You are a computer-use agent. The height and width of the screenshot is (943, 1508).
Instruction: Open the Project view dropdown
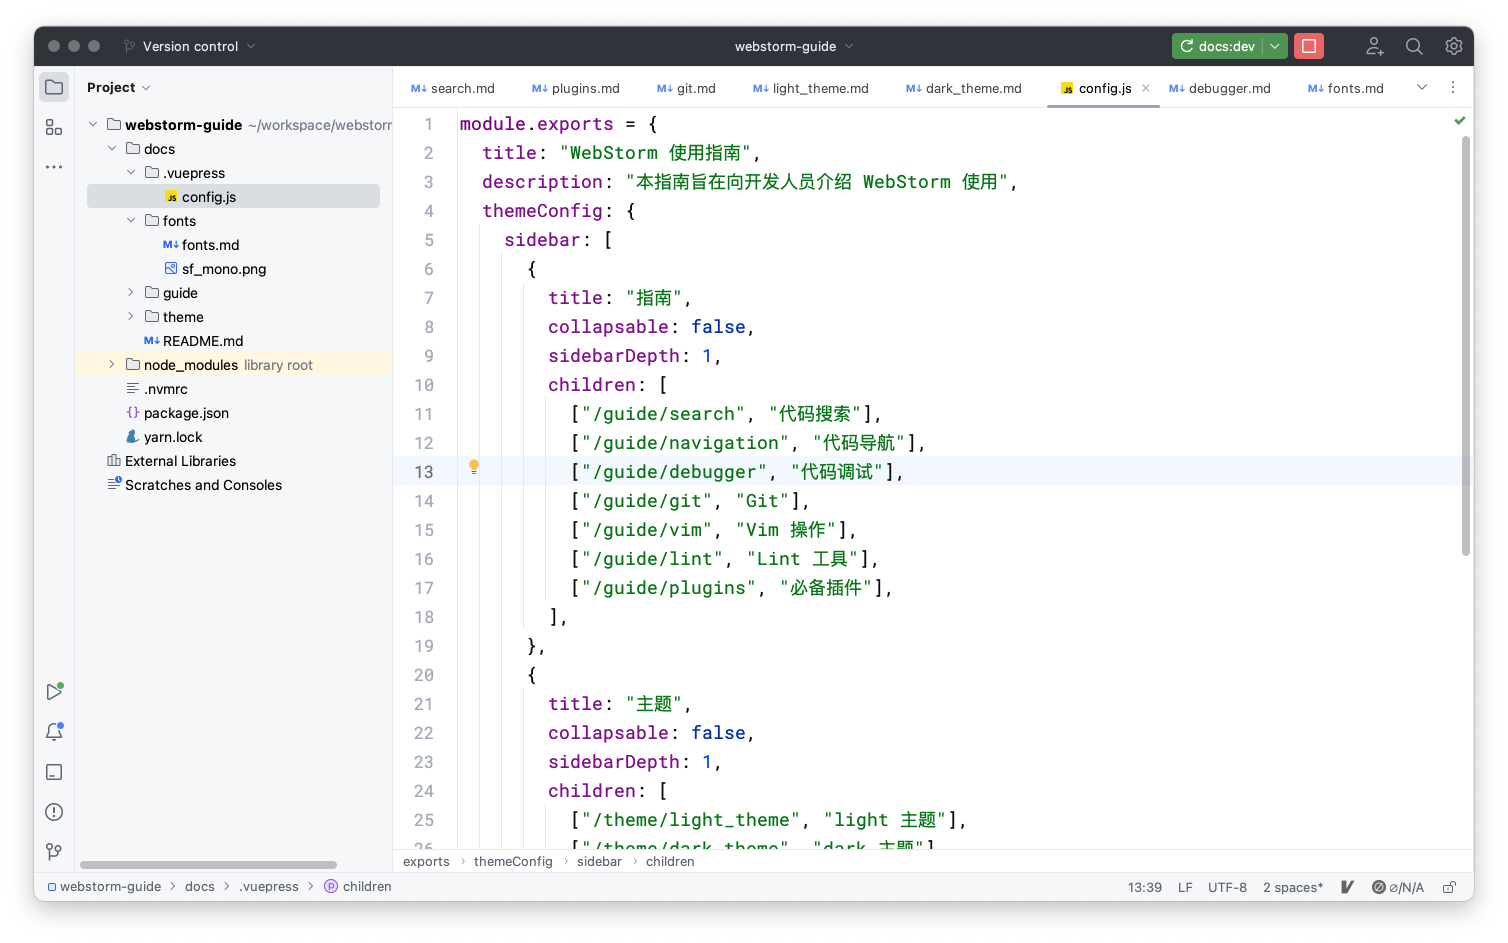point(118,88)
